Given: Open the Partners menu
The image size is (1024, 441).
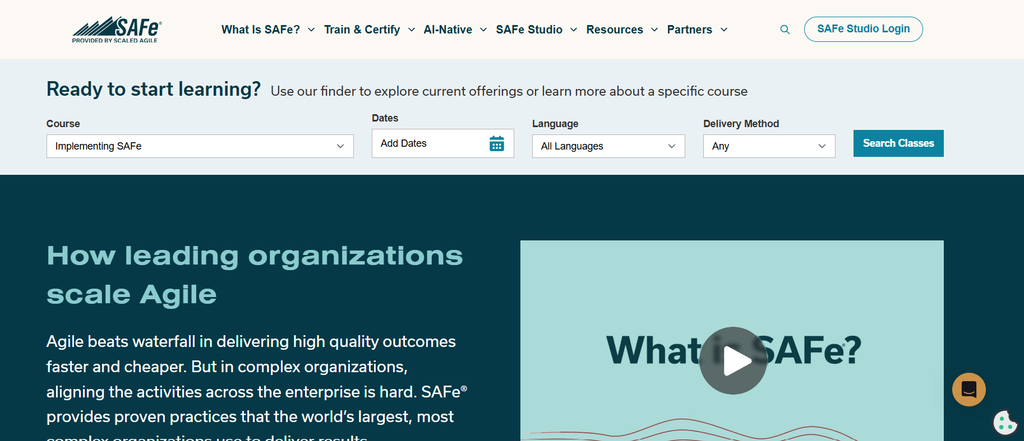Looking at the screenshot, I should click(x=690, y=29).
